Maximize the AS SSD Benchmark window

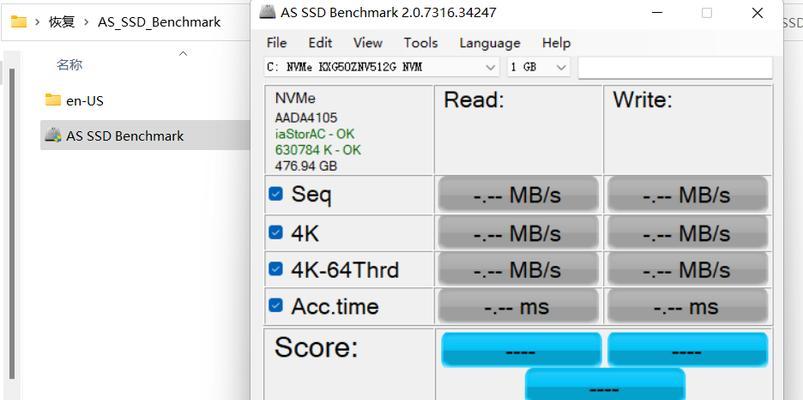coord(707,13)
